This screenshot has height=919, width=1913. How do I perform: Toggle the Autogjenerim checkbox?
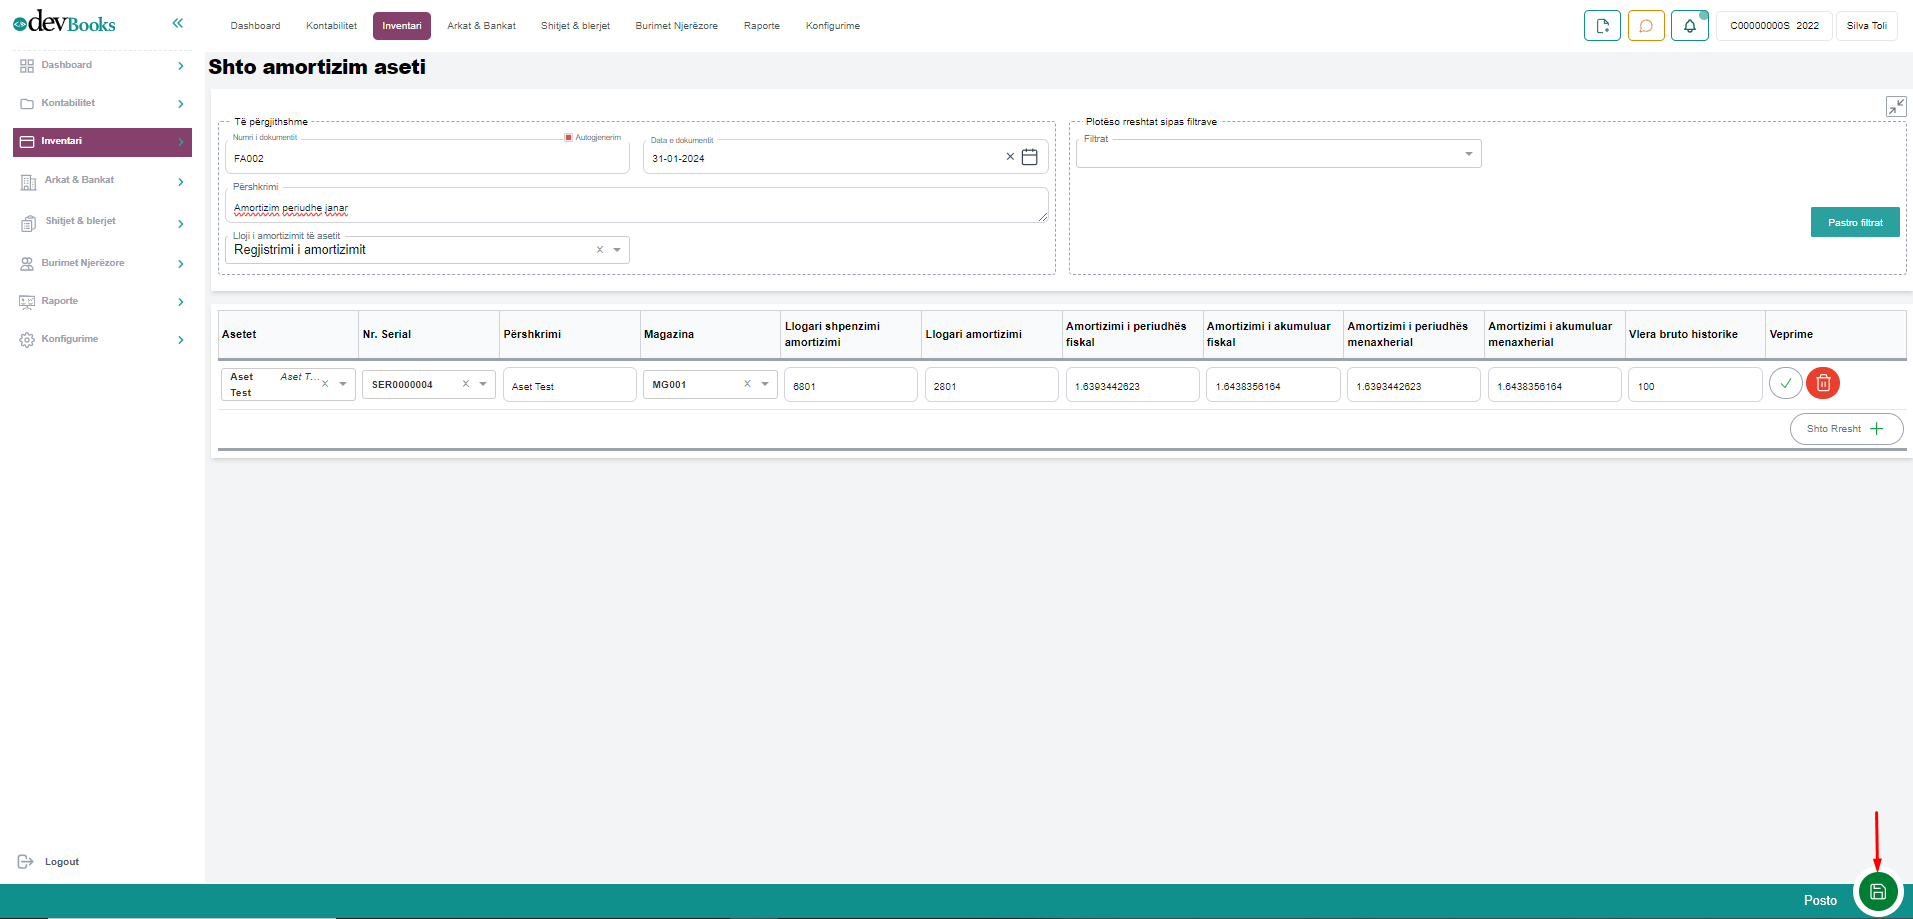pyautogui.click(x=568, y=138)
